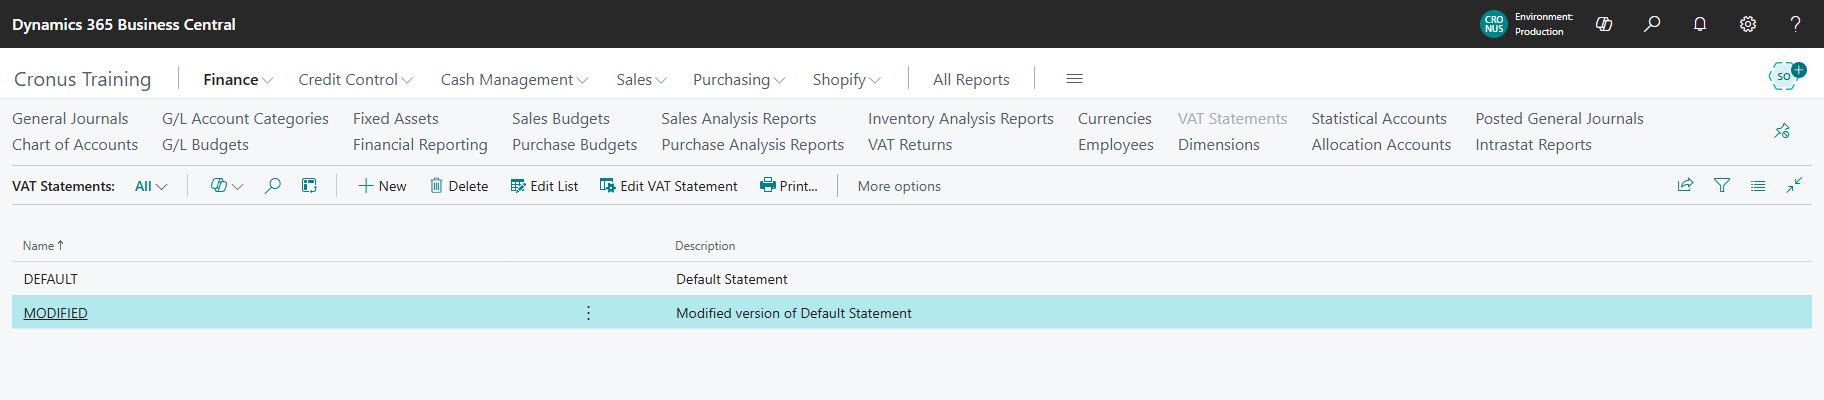Image resolution: width=1824 pixels, height=400 pixels.
Task: Collapse the page with arrows icon
Action: pos(1795,185)
